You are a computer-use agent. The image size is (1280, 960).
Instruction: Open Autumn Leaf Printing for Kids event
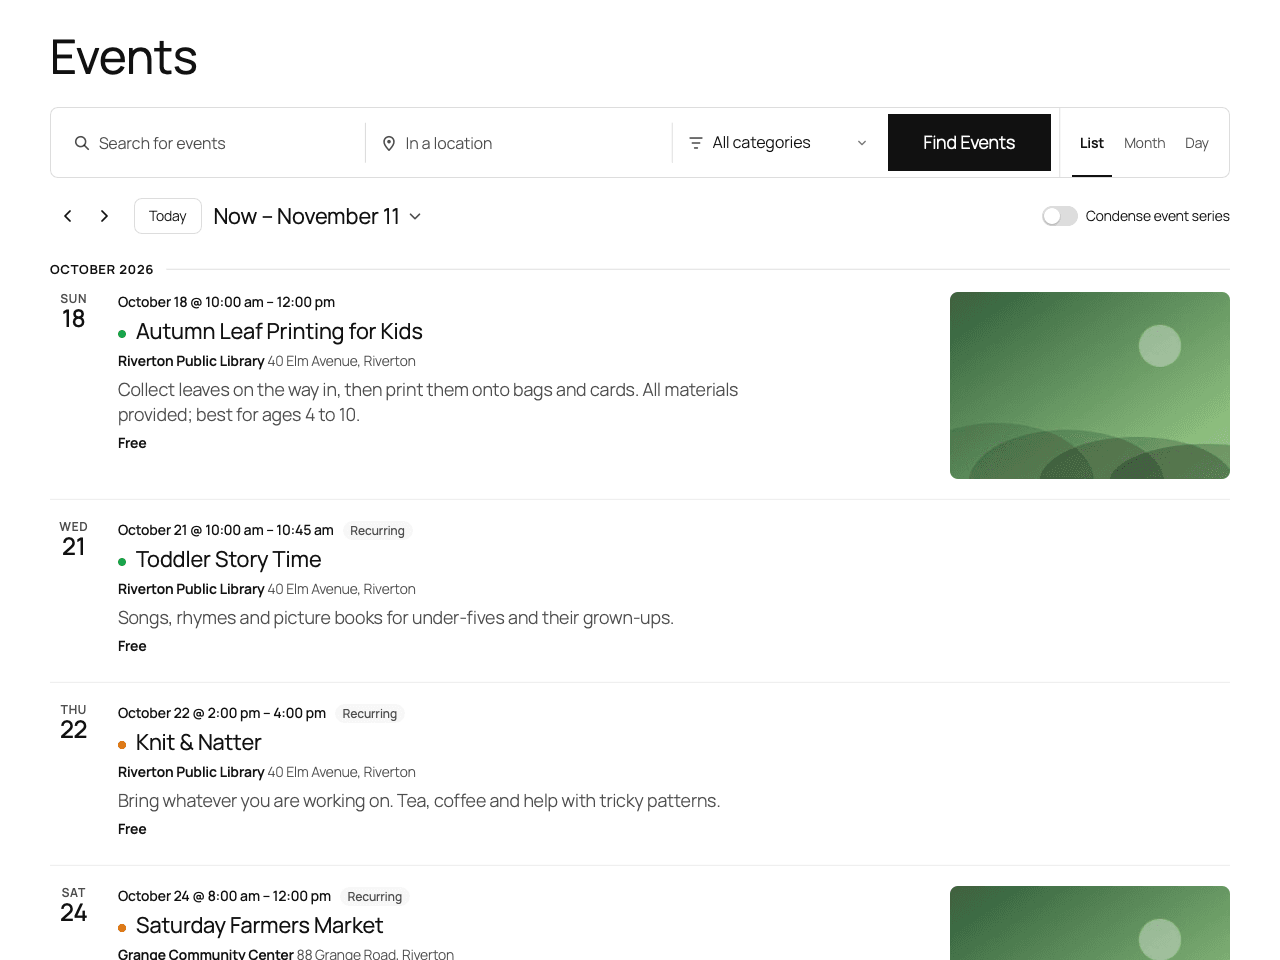point(279,332)
